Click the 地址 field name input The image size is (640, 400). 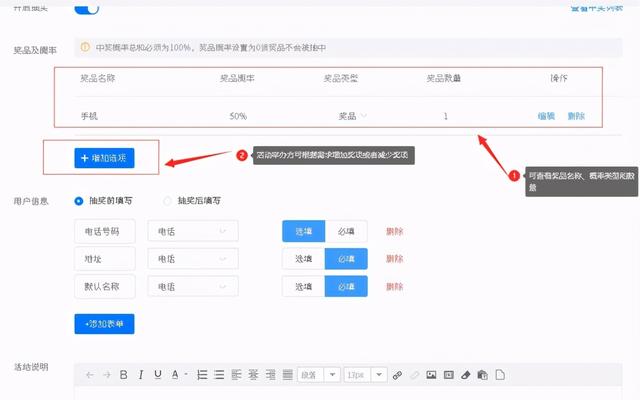coord(105,259)
